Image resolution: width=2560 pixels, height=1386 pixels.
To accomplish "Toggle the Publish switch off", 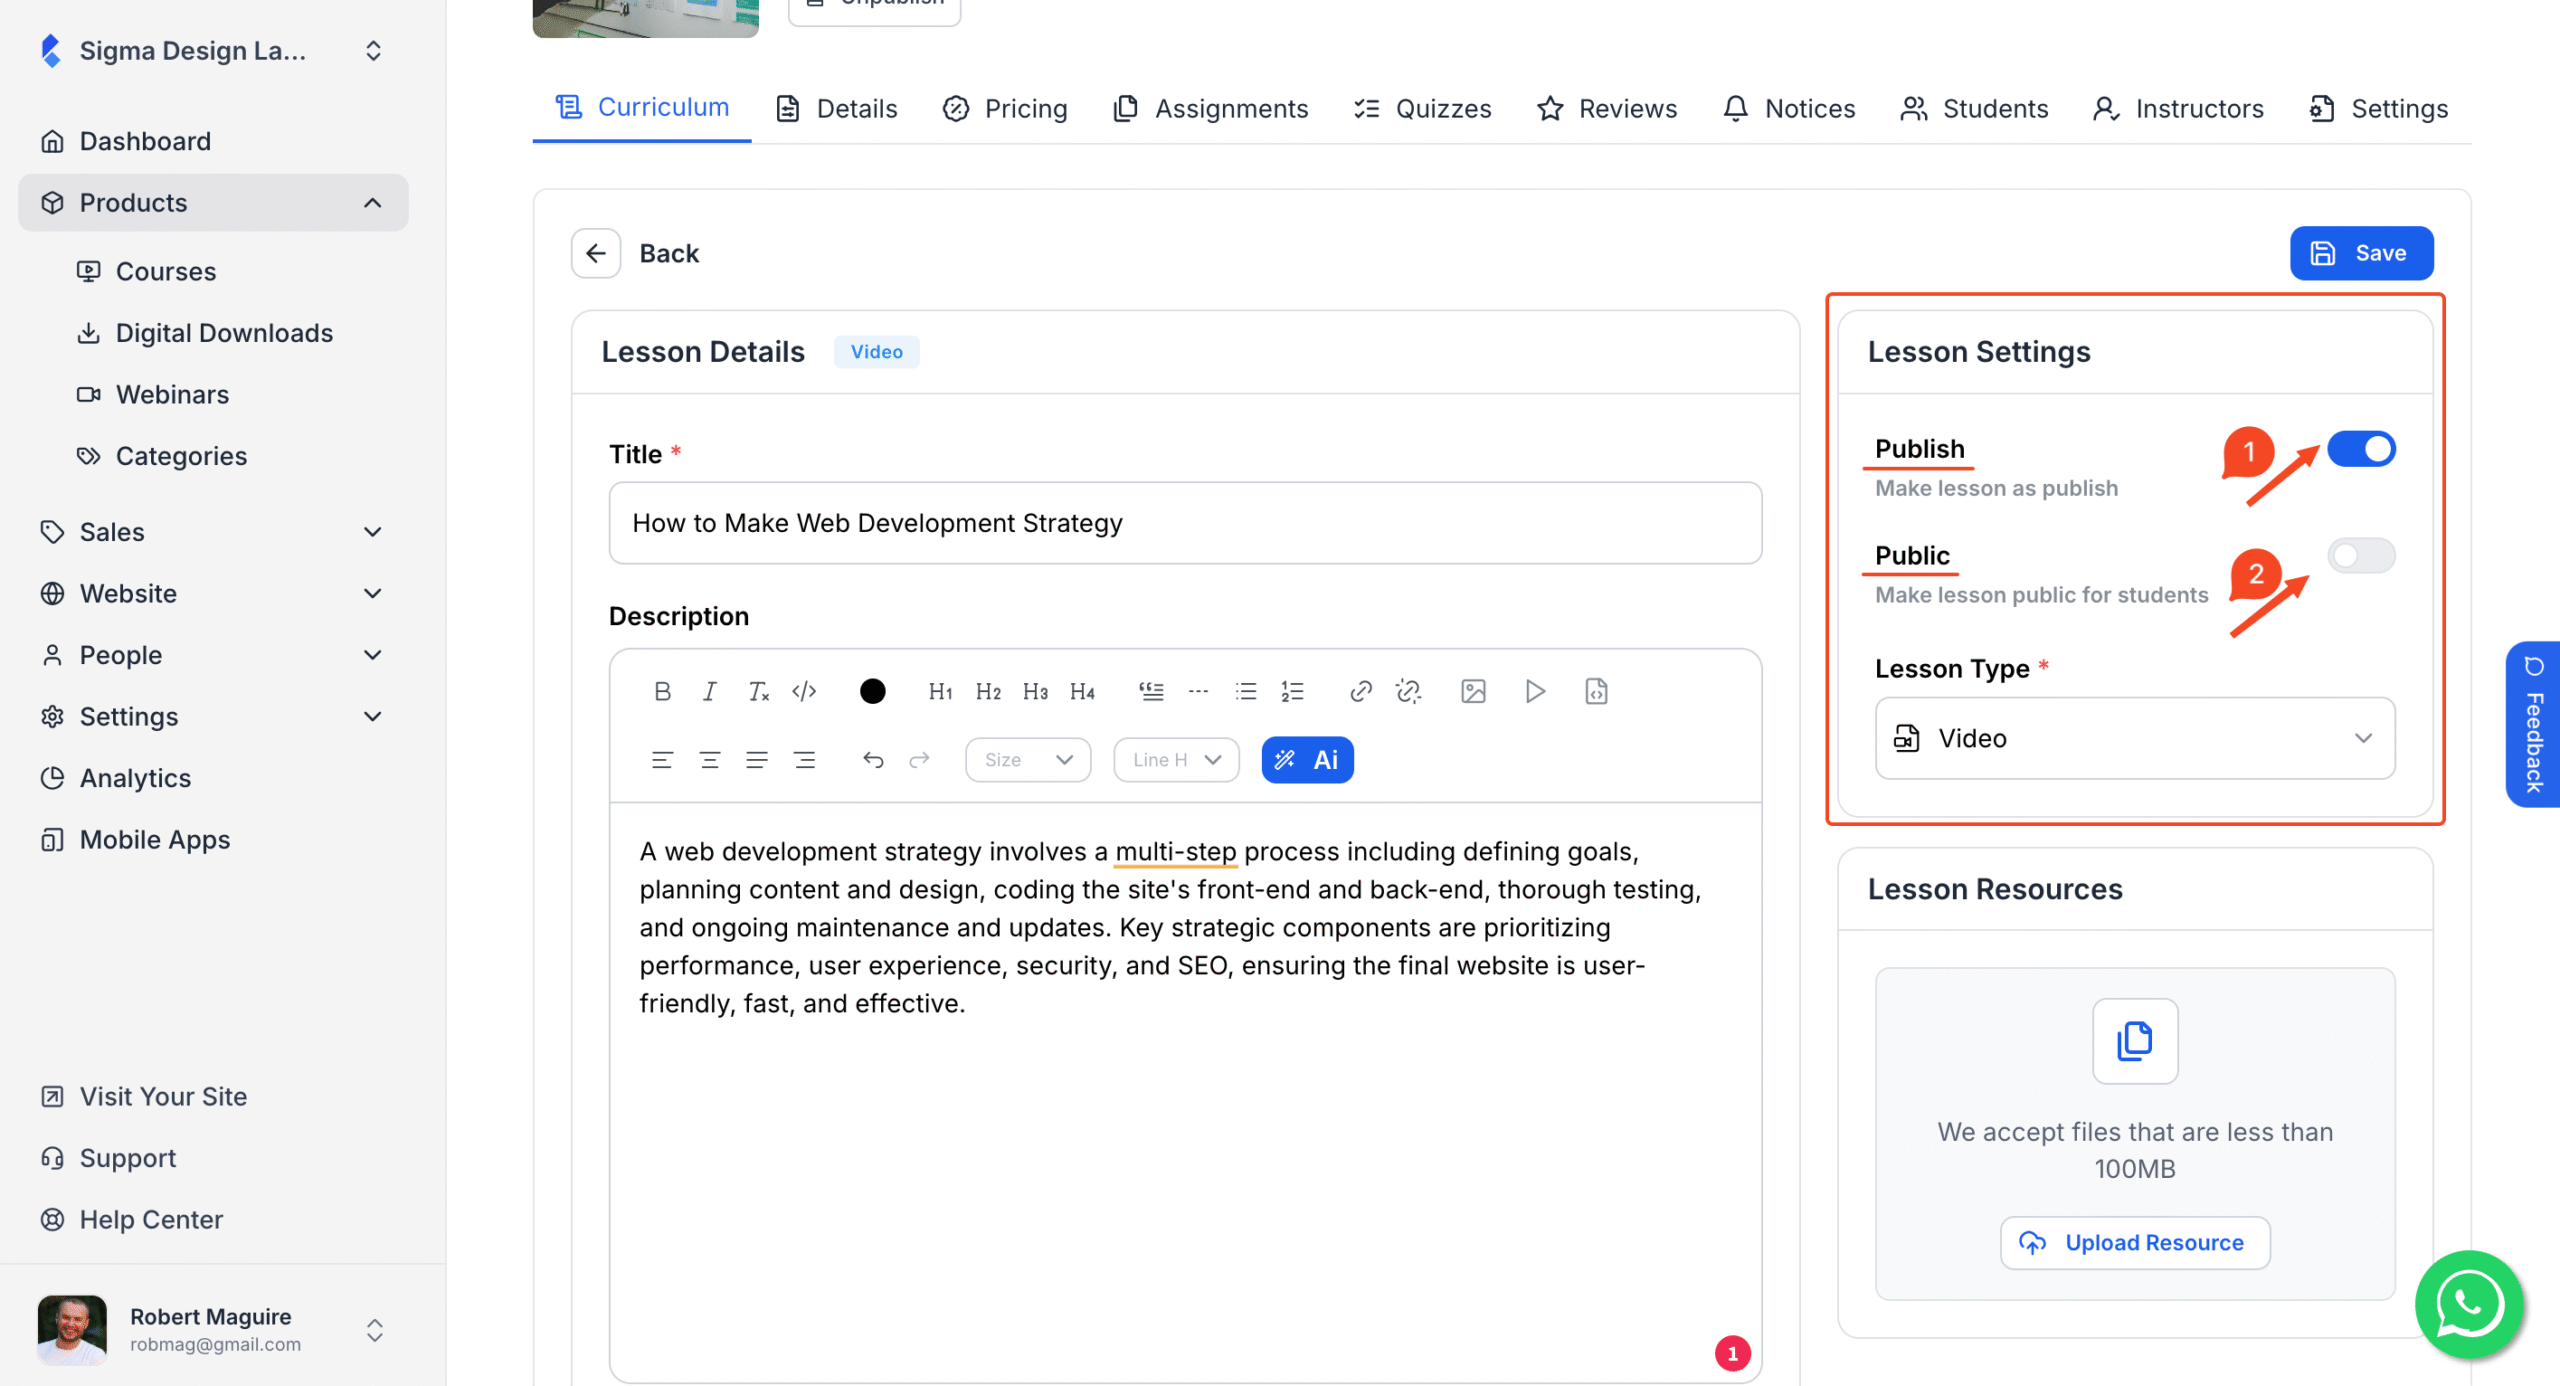I will (2362, 449).
